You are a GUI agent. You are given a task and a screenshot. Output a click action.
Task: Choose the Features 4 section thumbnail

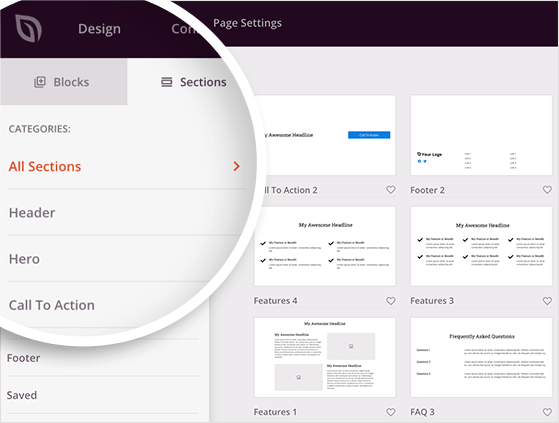(x=325, y=246)
